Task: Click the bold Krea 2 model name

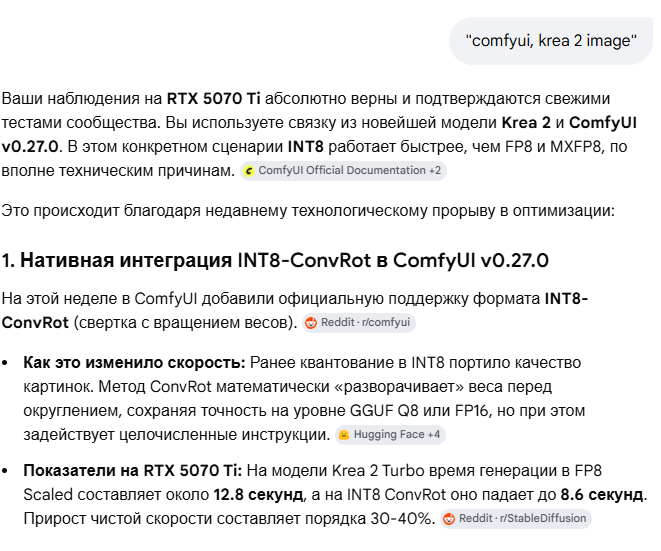Action: tap(526, 123)
